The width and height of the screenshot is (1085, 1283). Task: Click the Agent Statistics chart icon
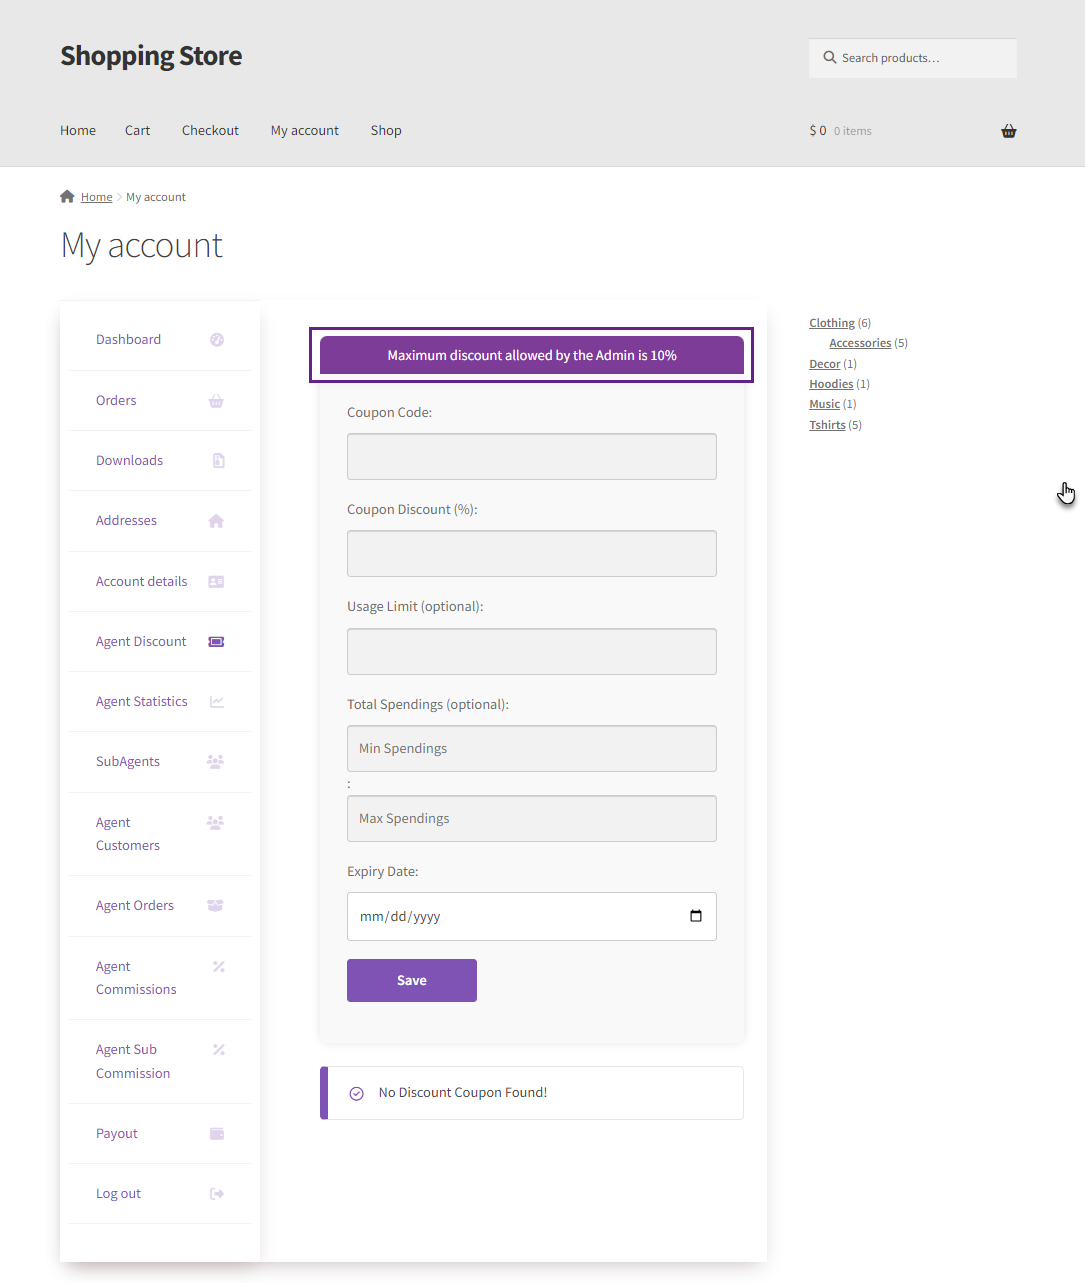(x=217, y=702)
